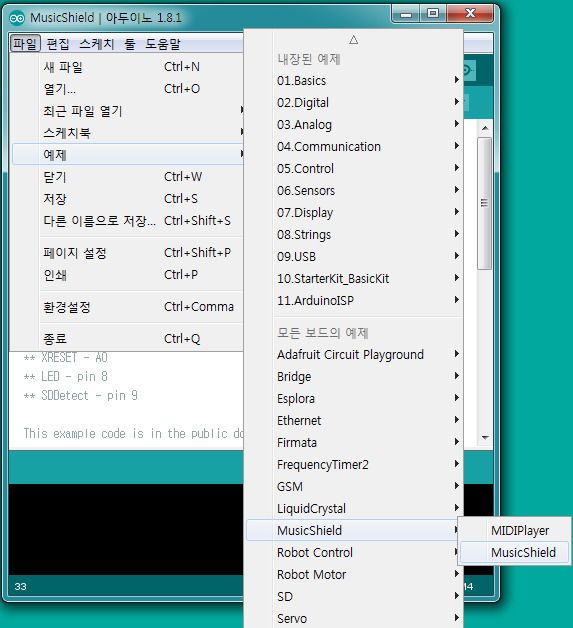Click the Arduino logo in title bar
The height and width of the screenshot is (628, 573).
tap(17, 18)
